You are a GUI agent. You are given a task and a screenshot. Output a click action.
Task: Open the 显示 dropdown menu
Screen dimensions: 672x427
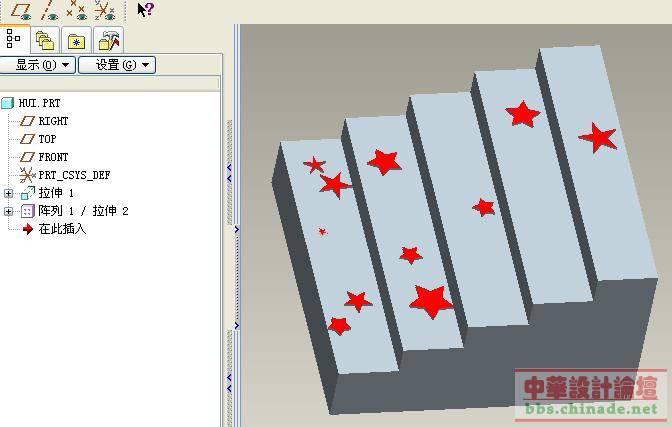(x=38, y=65)
